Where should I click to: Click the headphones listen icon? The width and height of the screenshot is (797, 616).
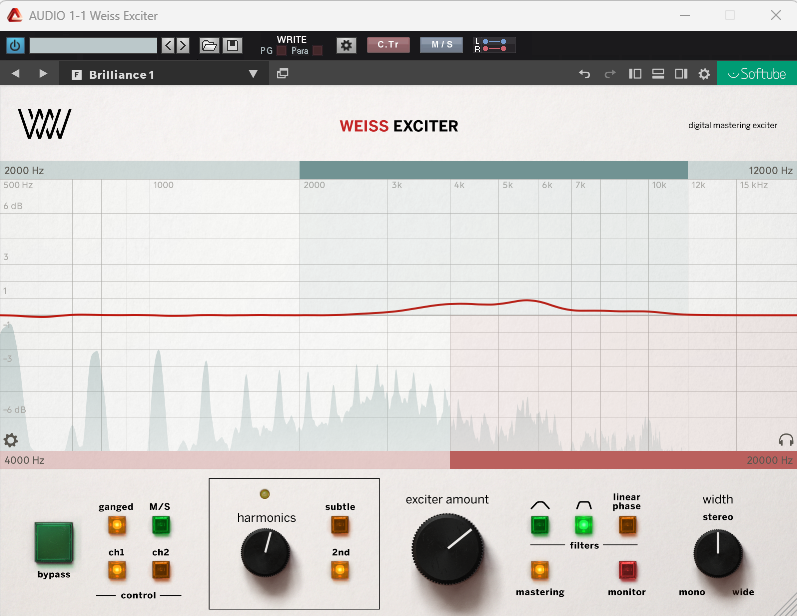[x=786, y=440]
